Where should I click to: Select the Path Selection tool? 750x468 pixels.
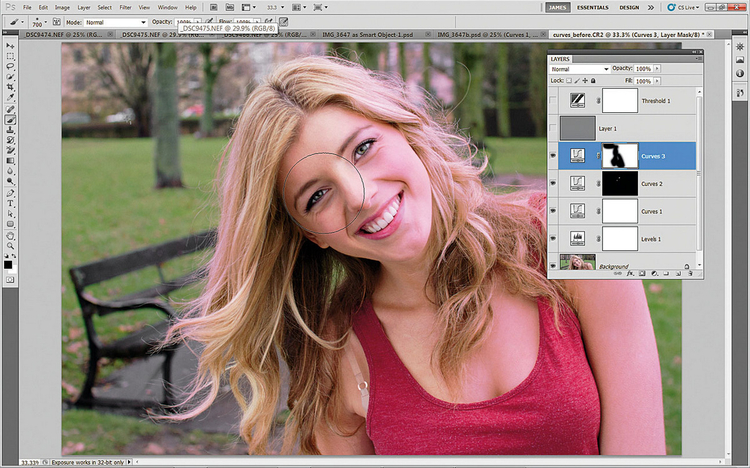(x=10, y=214)
